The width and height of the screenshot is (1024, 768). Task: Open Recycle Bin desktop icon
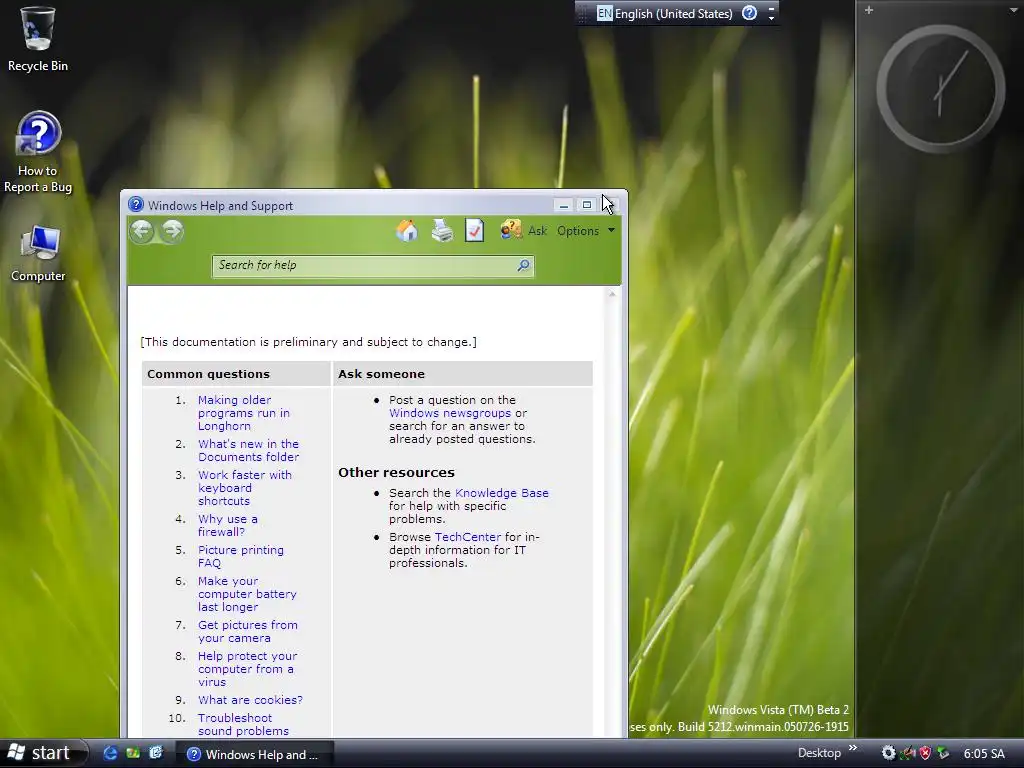(37, 39)
